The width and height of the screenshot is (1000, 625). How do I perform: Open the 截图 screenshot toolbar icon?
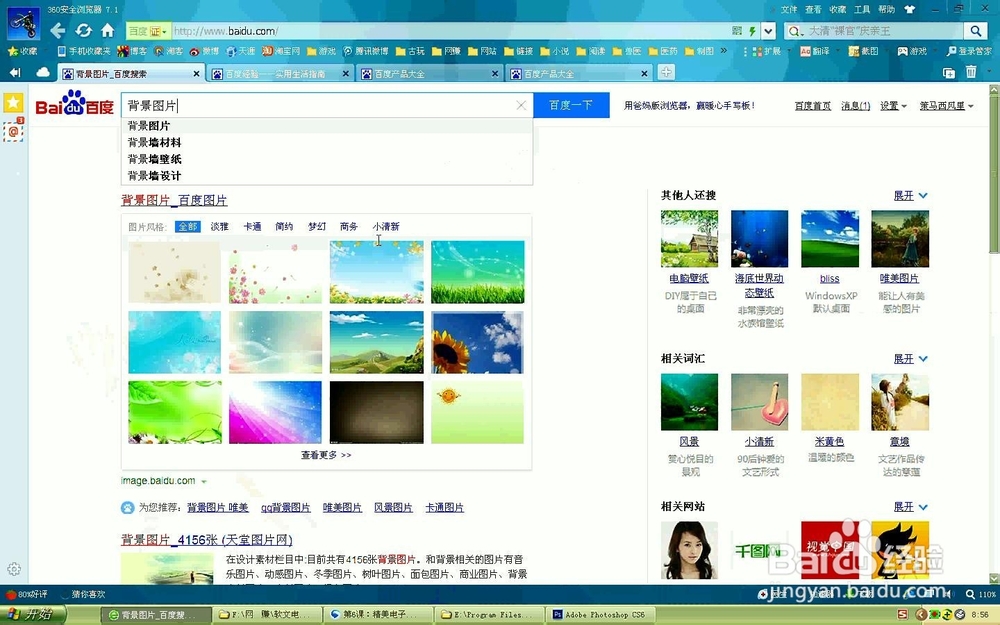(x=864, y=51)
